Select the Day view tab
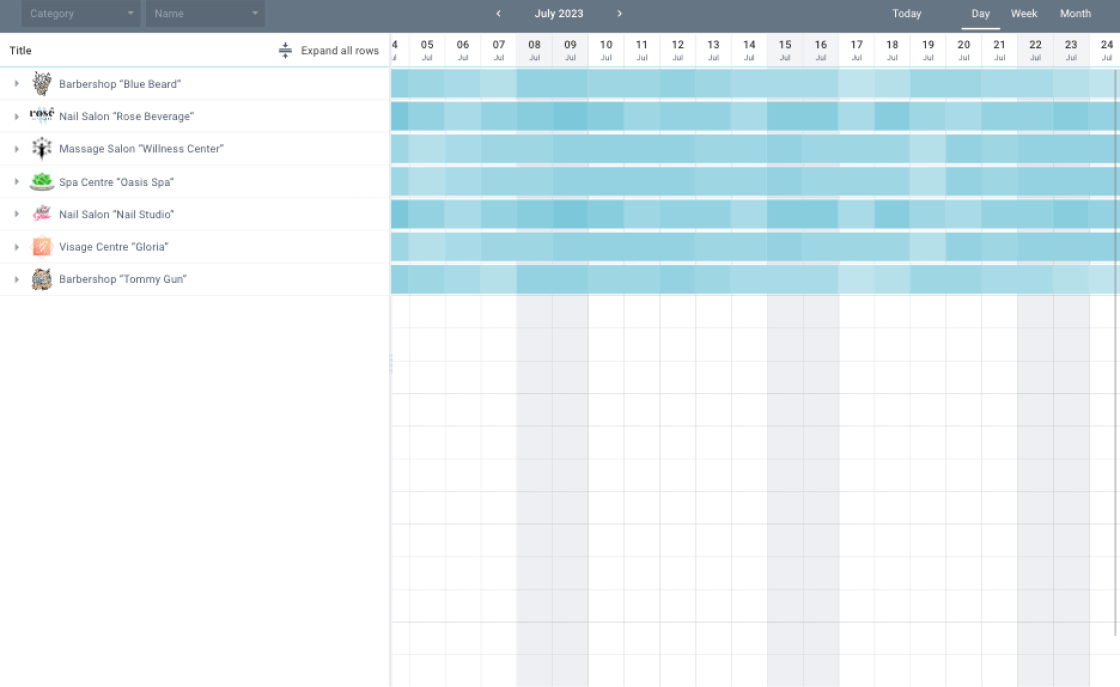The width and height of the screenshot is (1120, 687). tap(980, 13)
